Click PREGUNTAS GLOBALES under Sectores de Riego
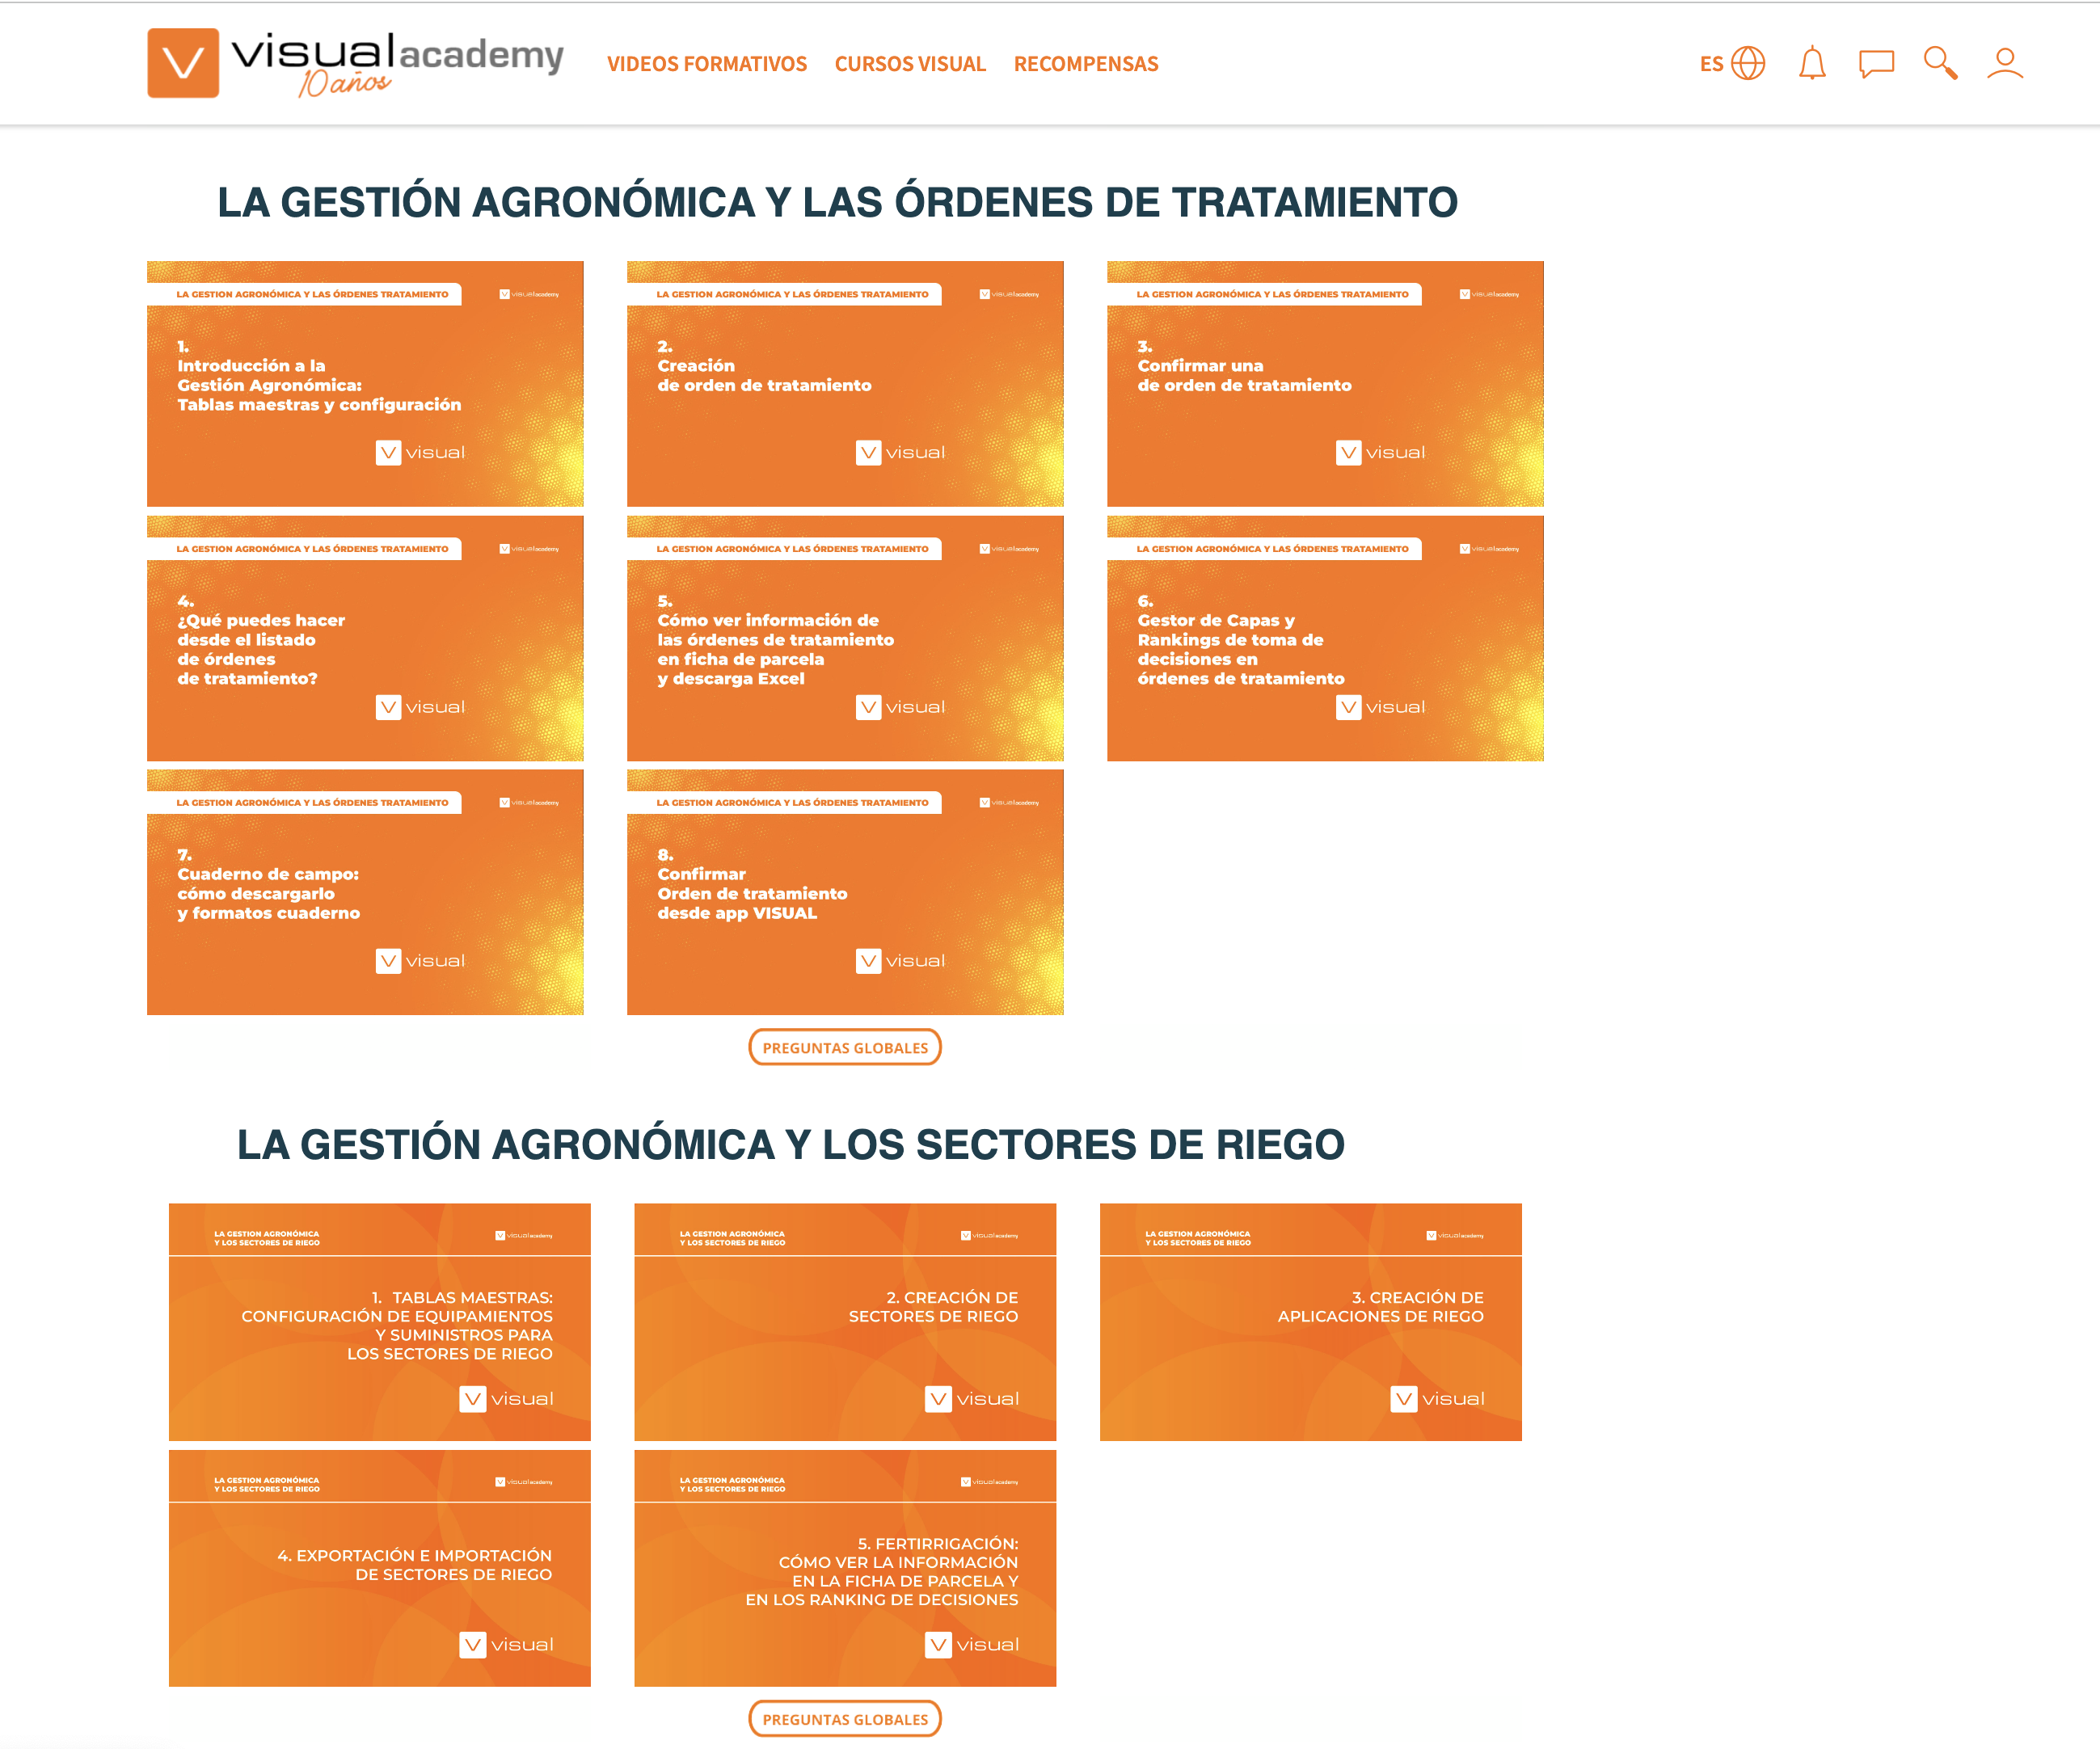2100x1749 pixels. tap(845, 1719)
